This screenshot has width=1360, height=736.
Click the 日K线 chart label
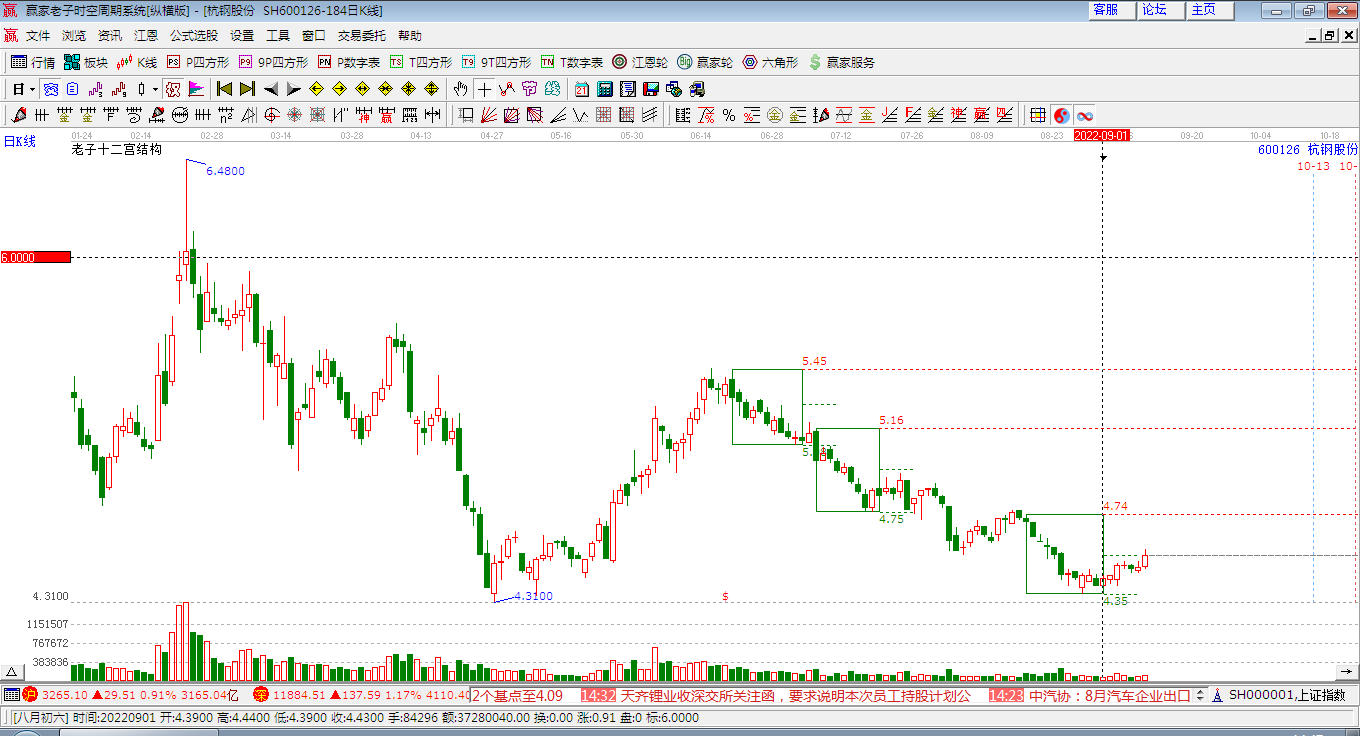pos(19,141)
